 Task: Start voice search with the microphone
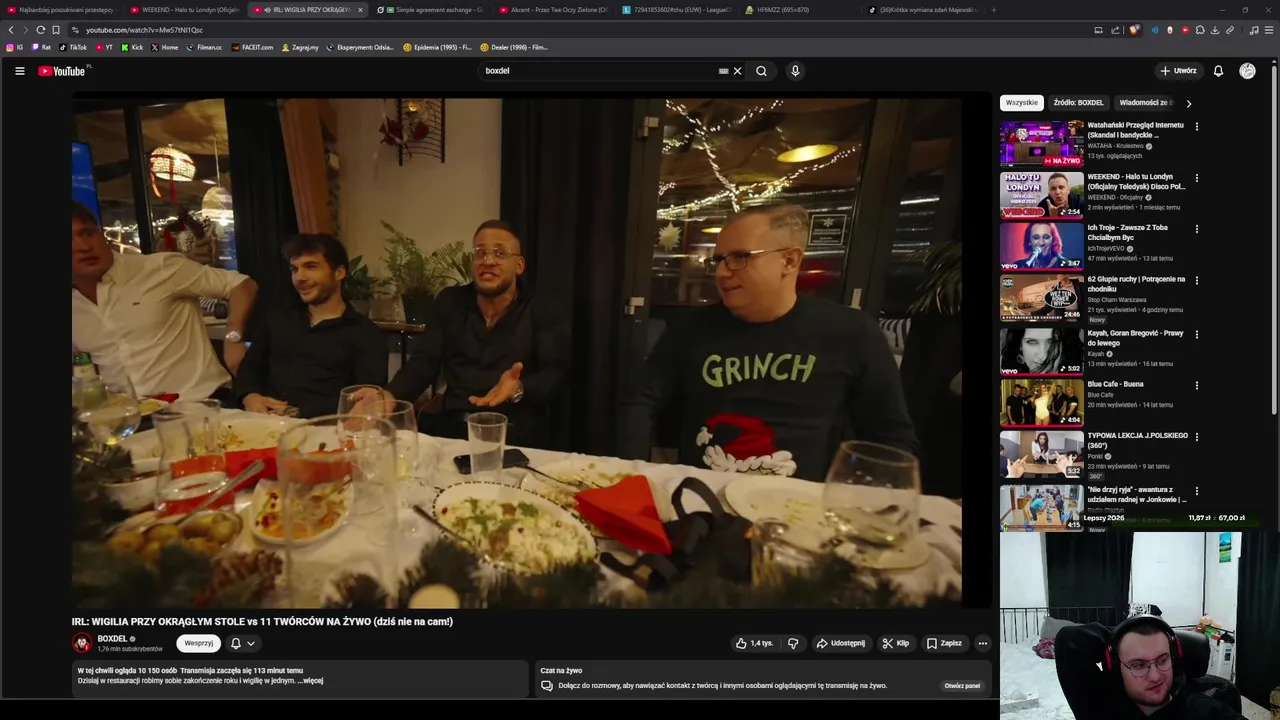coord(795,71)
